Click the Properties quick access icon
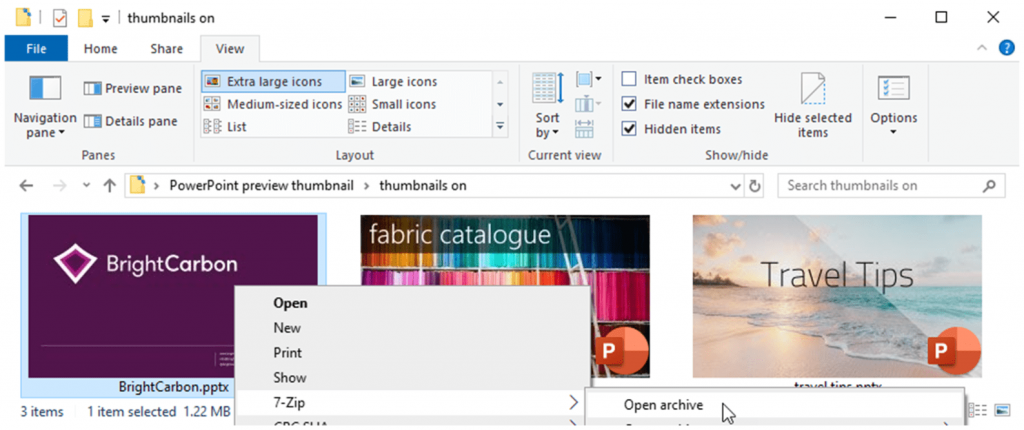This screenshot has width=1024, height=430. [60, 18]
